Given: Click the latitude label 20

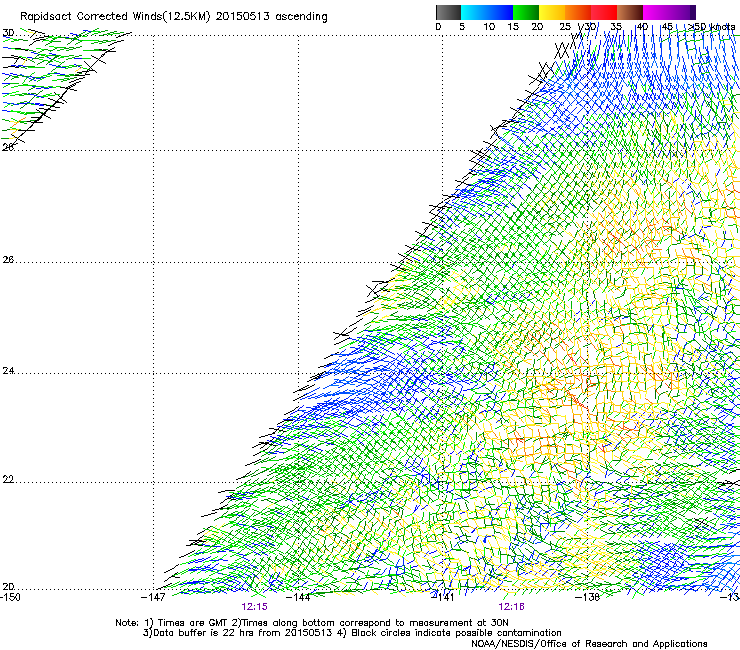Looking at the screenshot, I should pyautogui.click(x=8, y=587).
